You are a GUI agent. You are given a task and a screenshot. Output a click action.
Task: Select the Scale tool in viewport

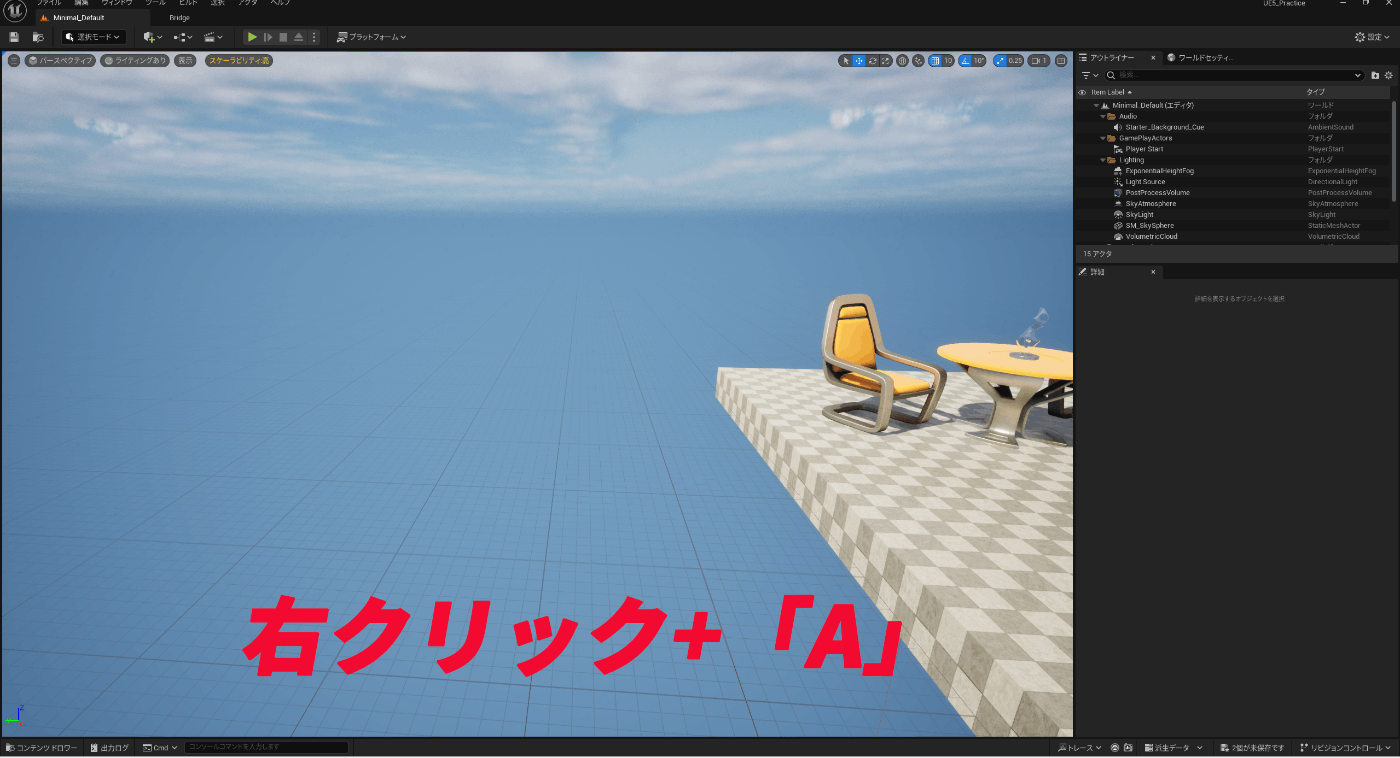(x=886, y=60)
